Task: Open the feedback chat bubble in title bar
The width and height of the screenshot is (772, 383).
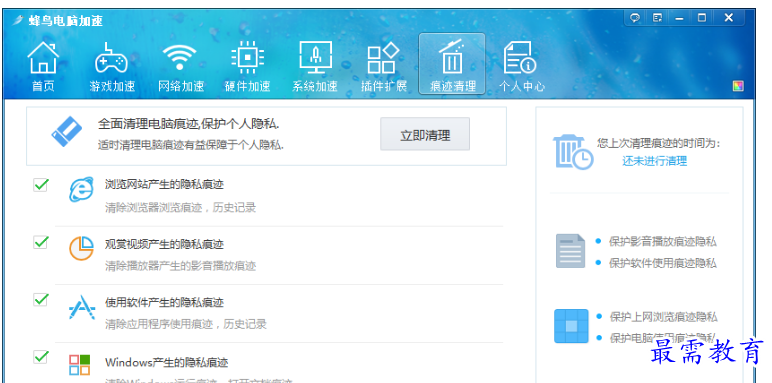Action: point(635,18)
